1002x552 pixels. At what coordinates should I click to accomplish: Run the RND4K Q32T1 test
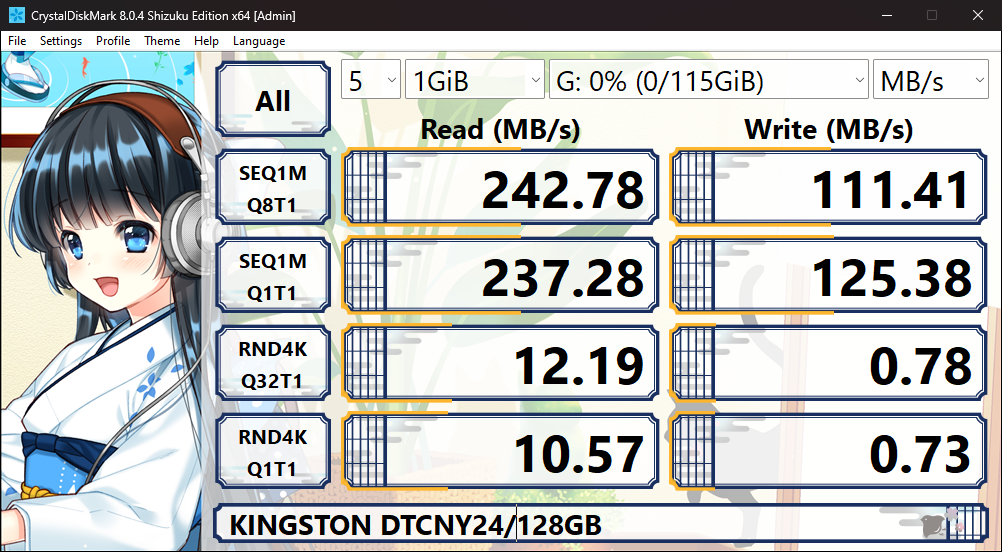[273, 365]
